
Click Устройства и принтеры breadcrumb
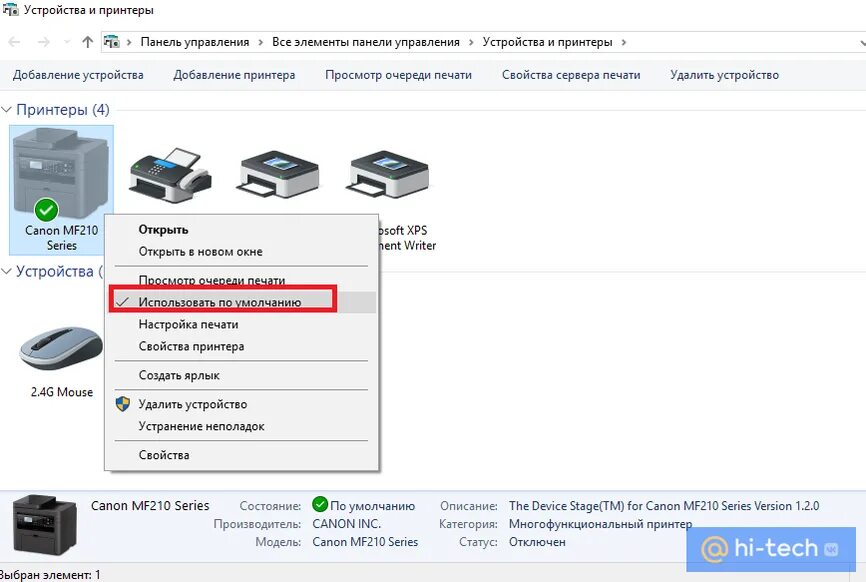(x=547, y=43)
